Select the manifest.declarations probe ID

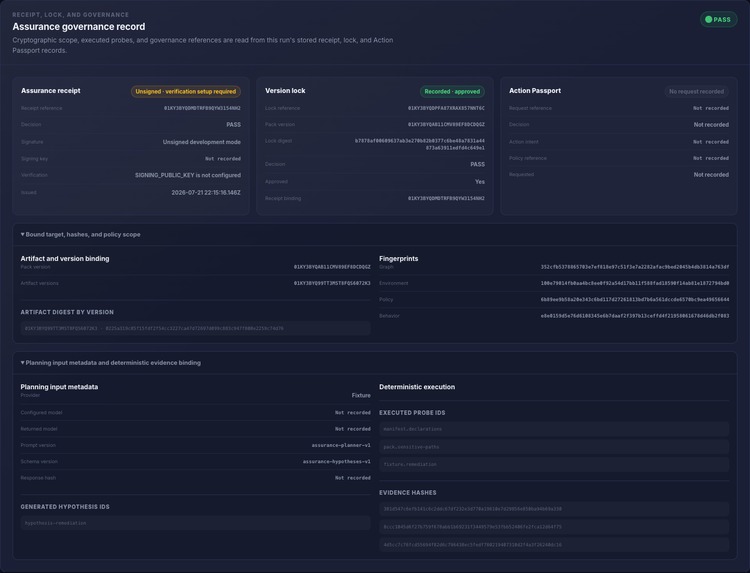(554, 429)
